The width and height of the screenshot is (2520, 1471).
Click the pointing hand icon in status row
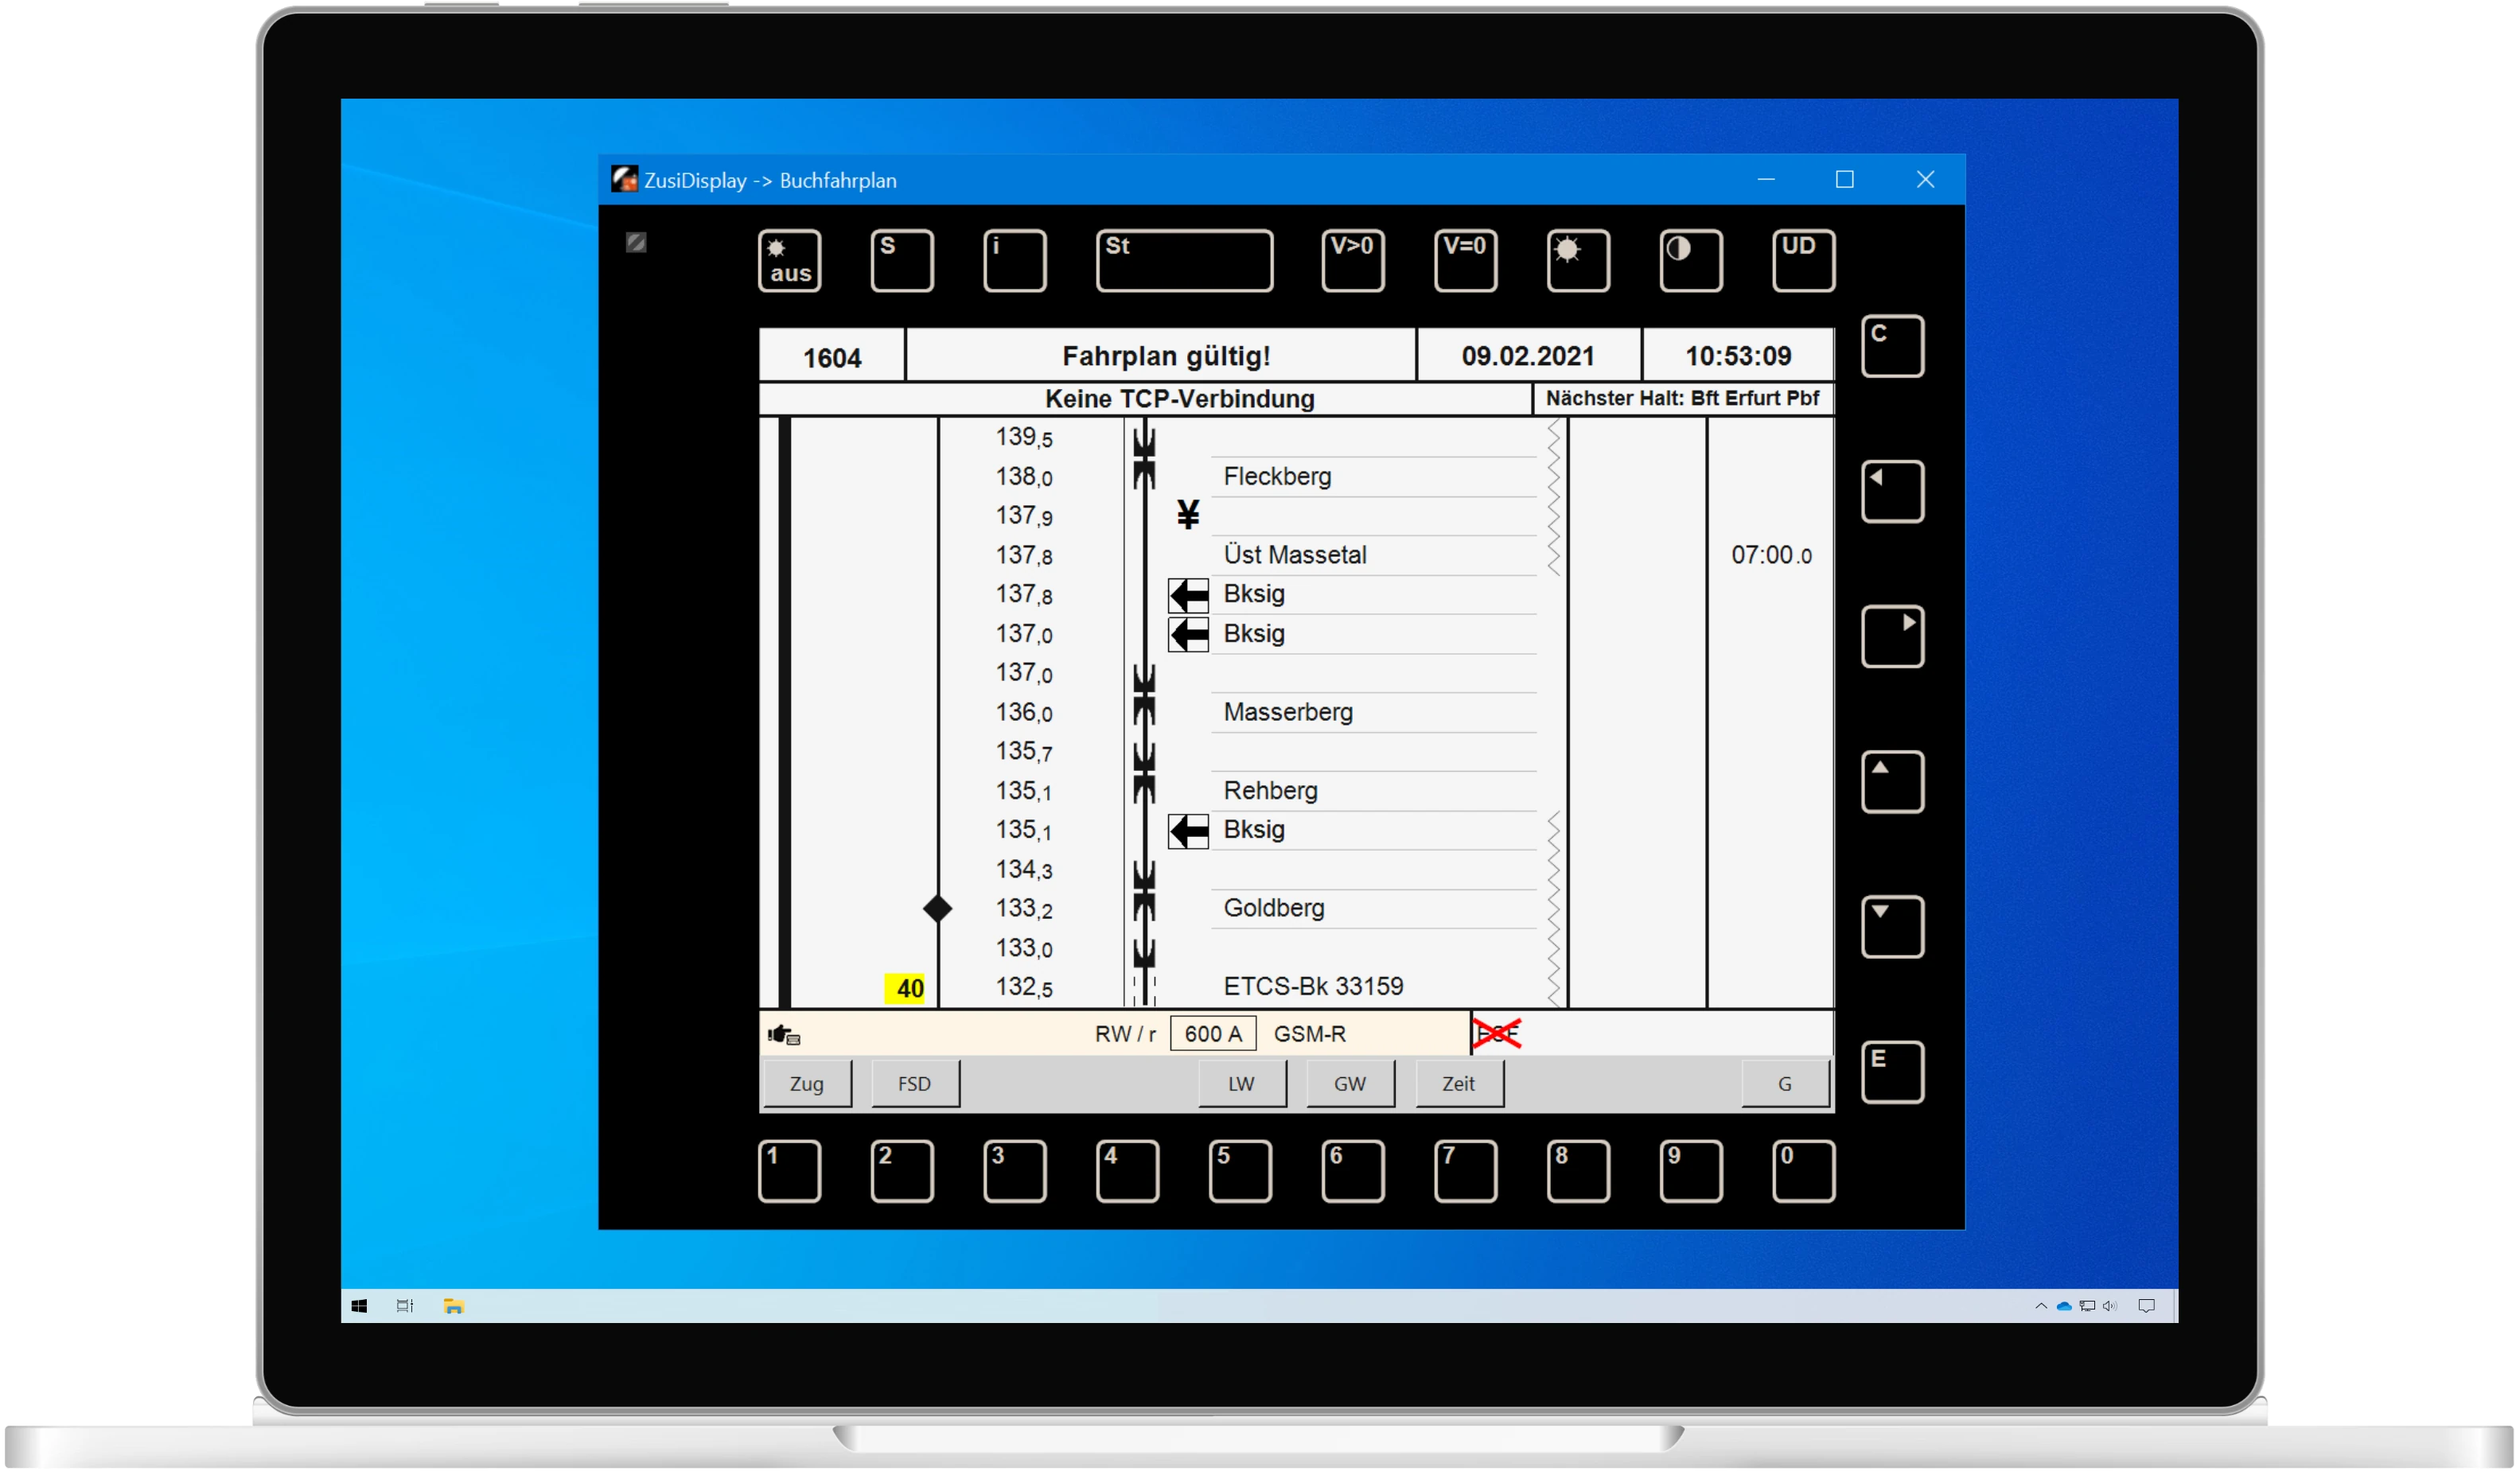pyautogui.click(x=783, y=1034)
